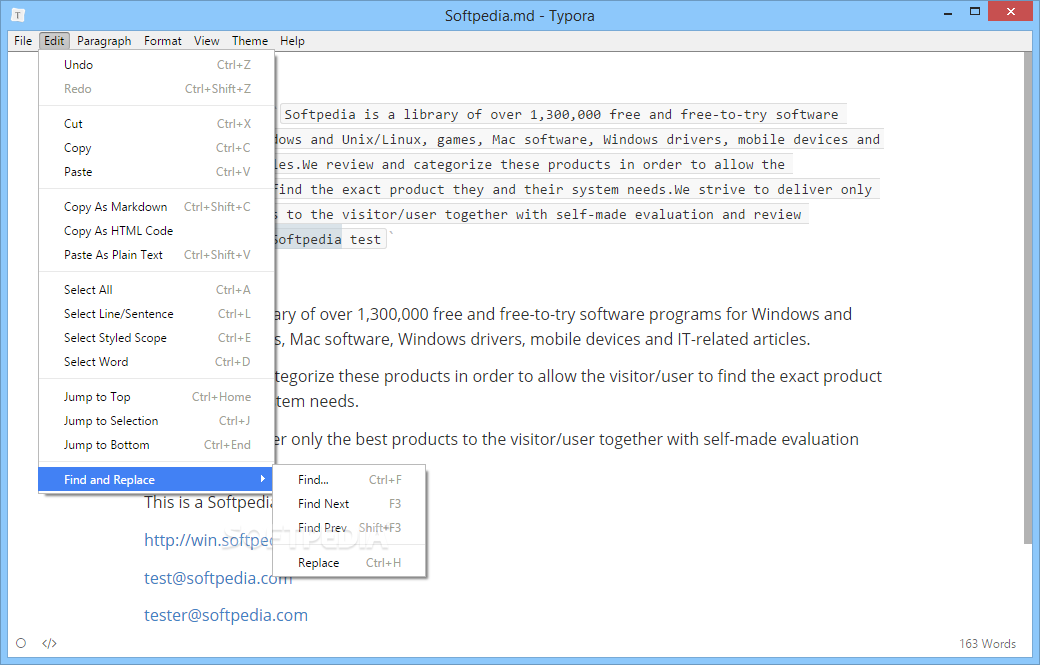The image size is (1040, 665).
Task: Select Paste in the Edit menu
Action: tap(157, 172)
